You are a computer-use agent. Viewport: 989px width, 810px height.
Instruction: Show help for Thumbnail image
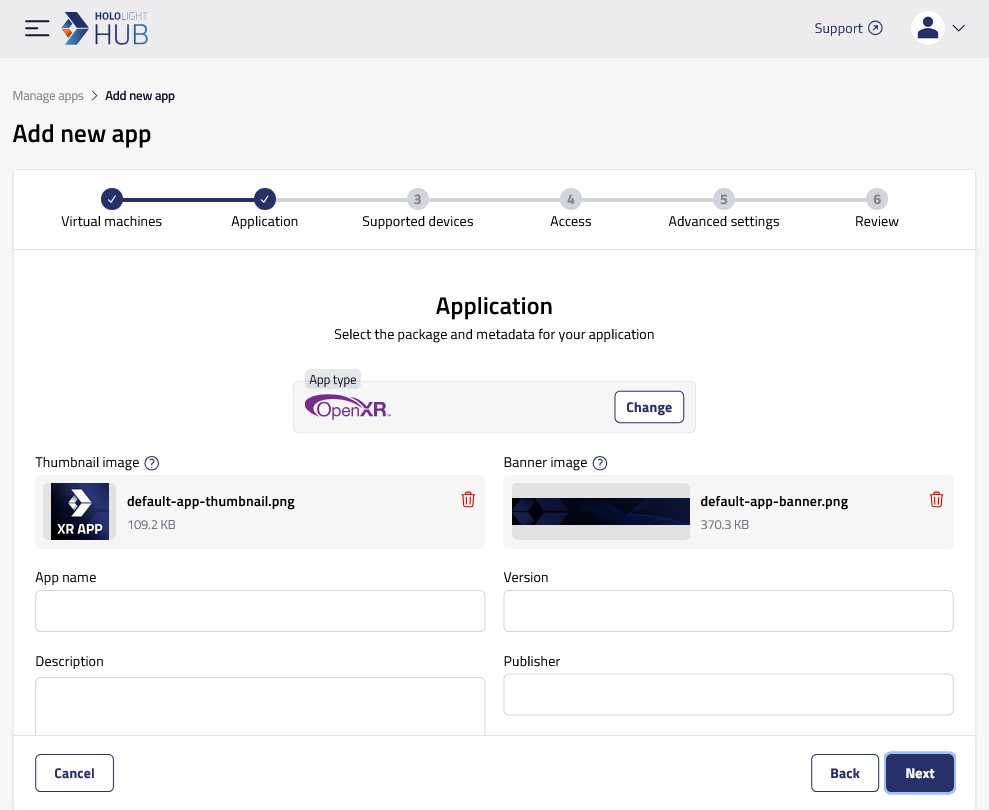point(152,463)
